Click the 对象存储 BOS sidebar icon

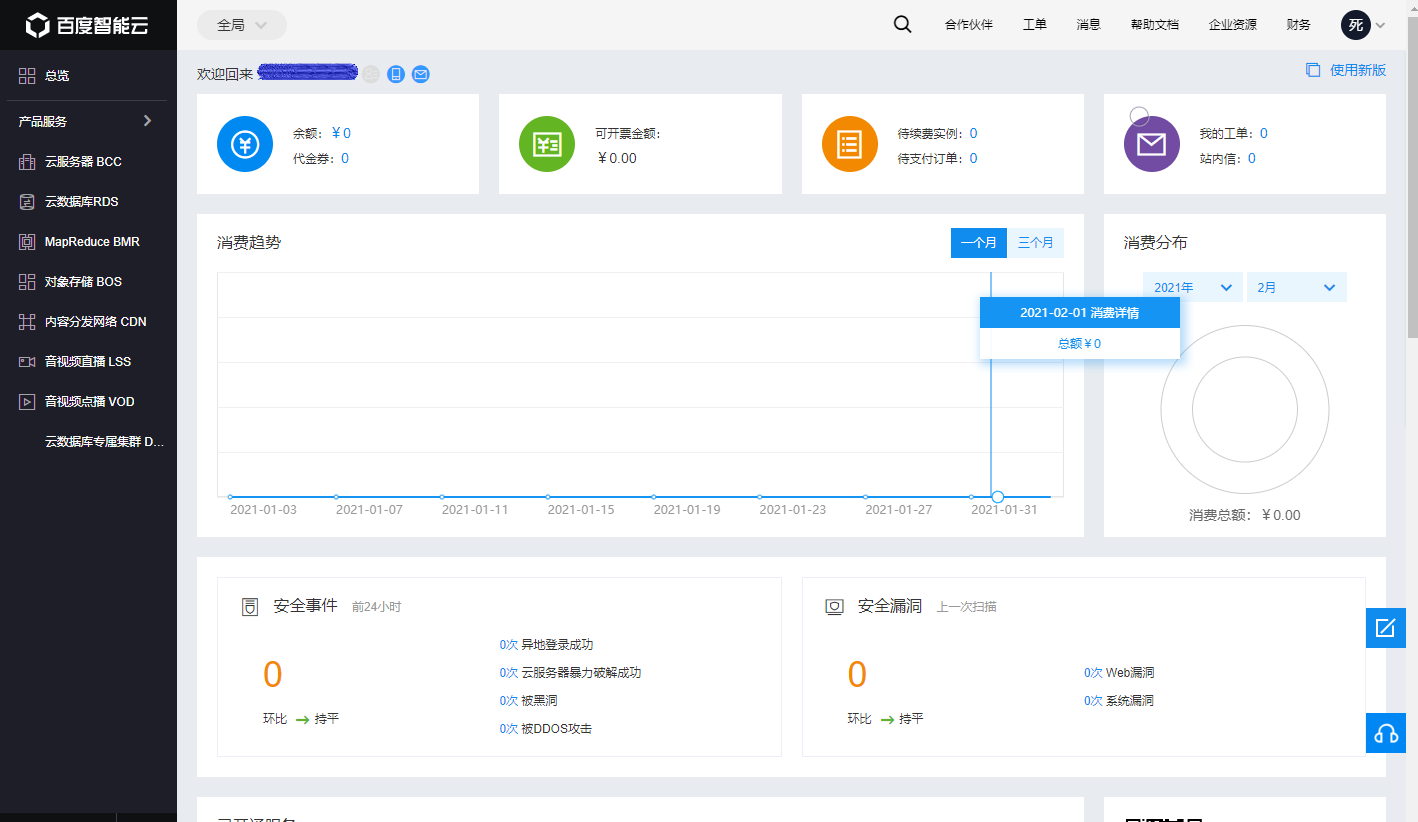click(27, 281)
